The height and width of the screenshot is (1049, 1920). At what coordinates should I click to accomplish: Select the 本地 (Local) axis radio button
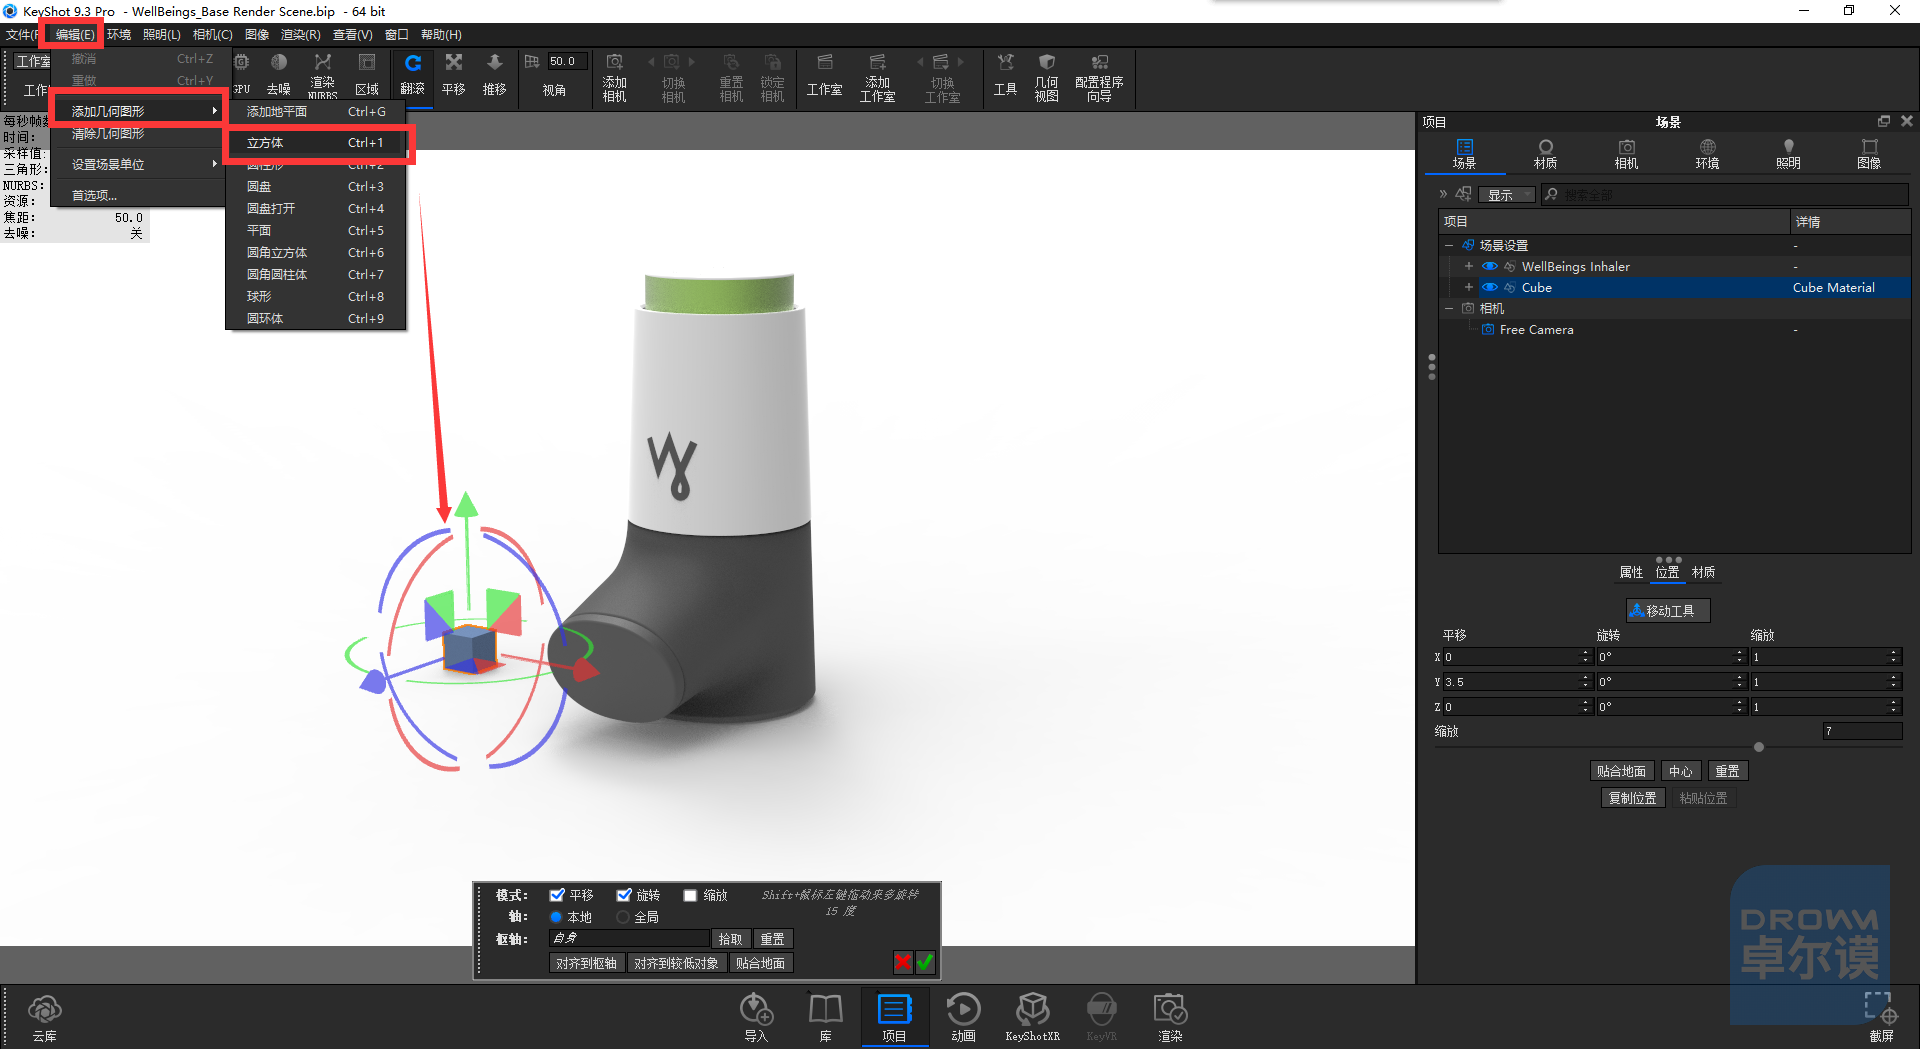(x=556, y=917)
